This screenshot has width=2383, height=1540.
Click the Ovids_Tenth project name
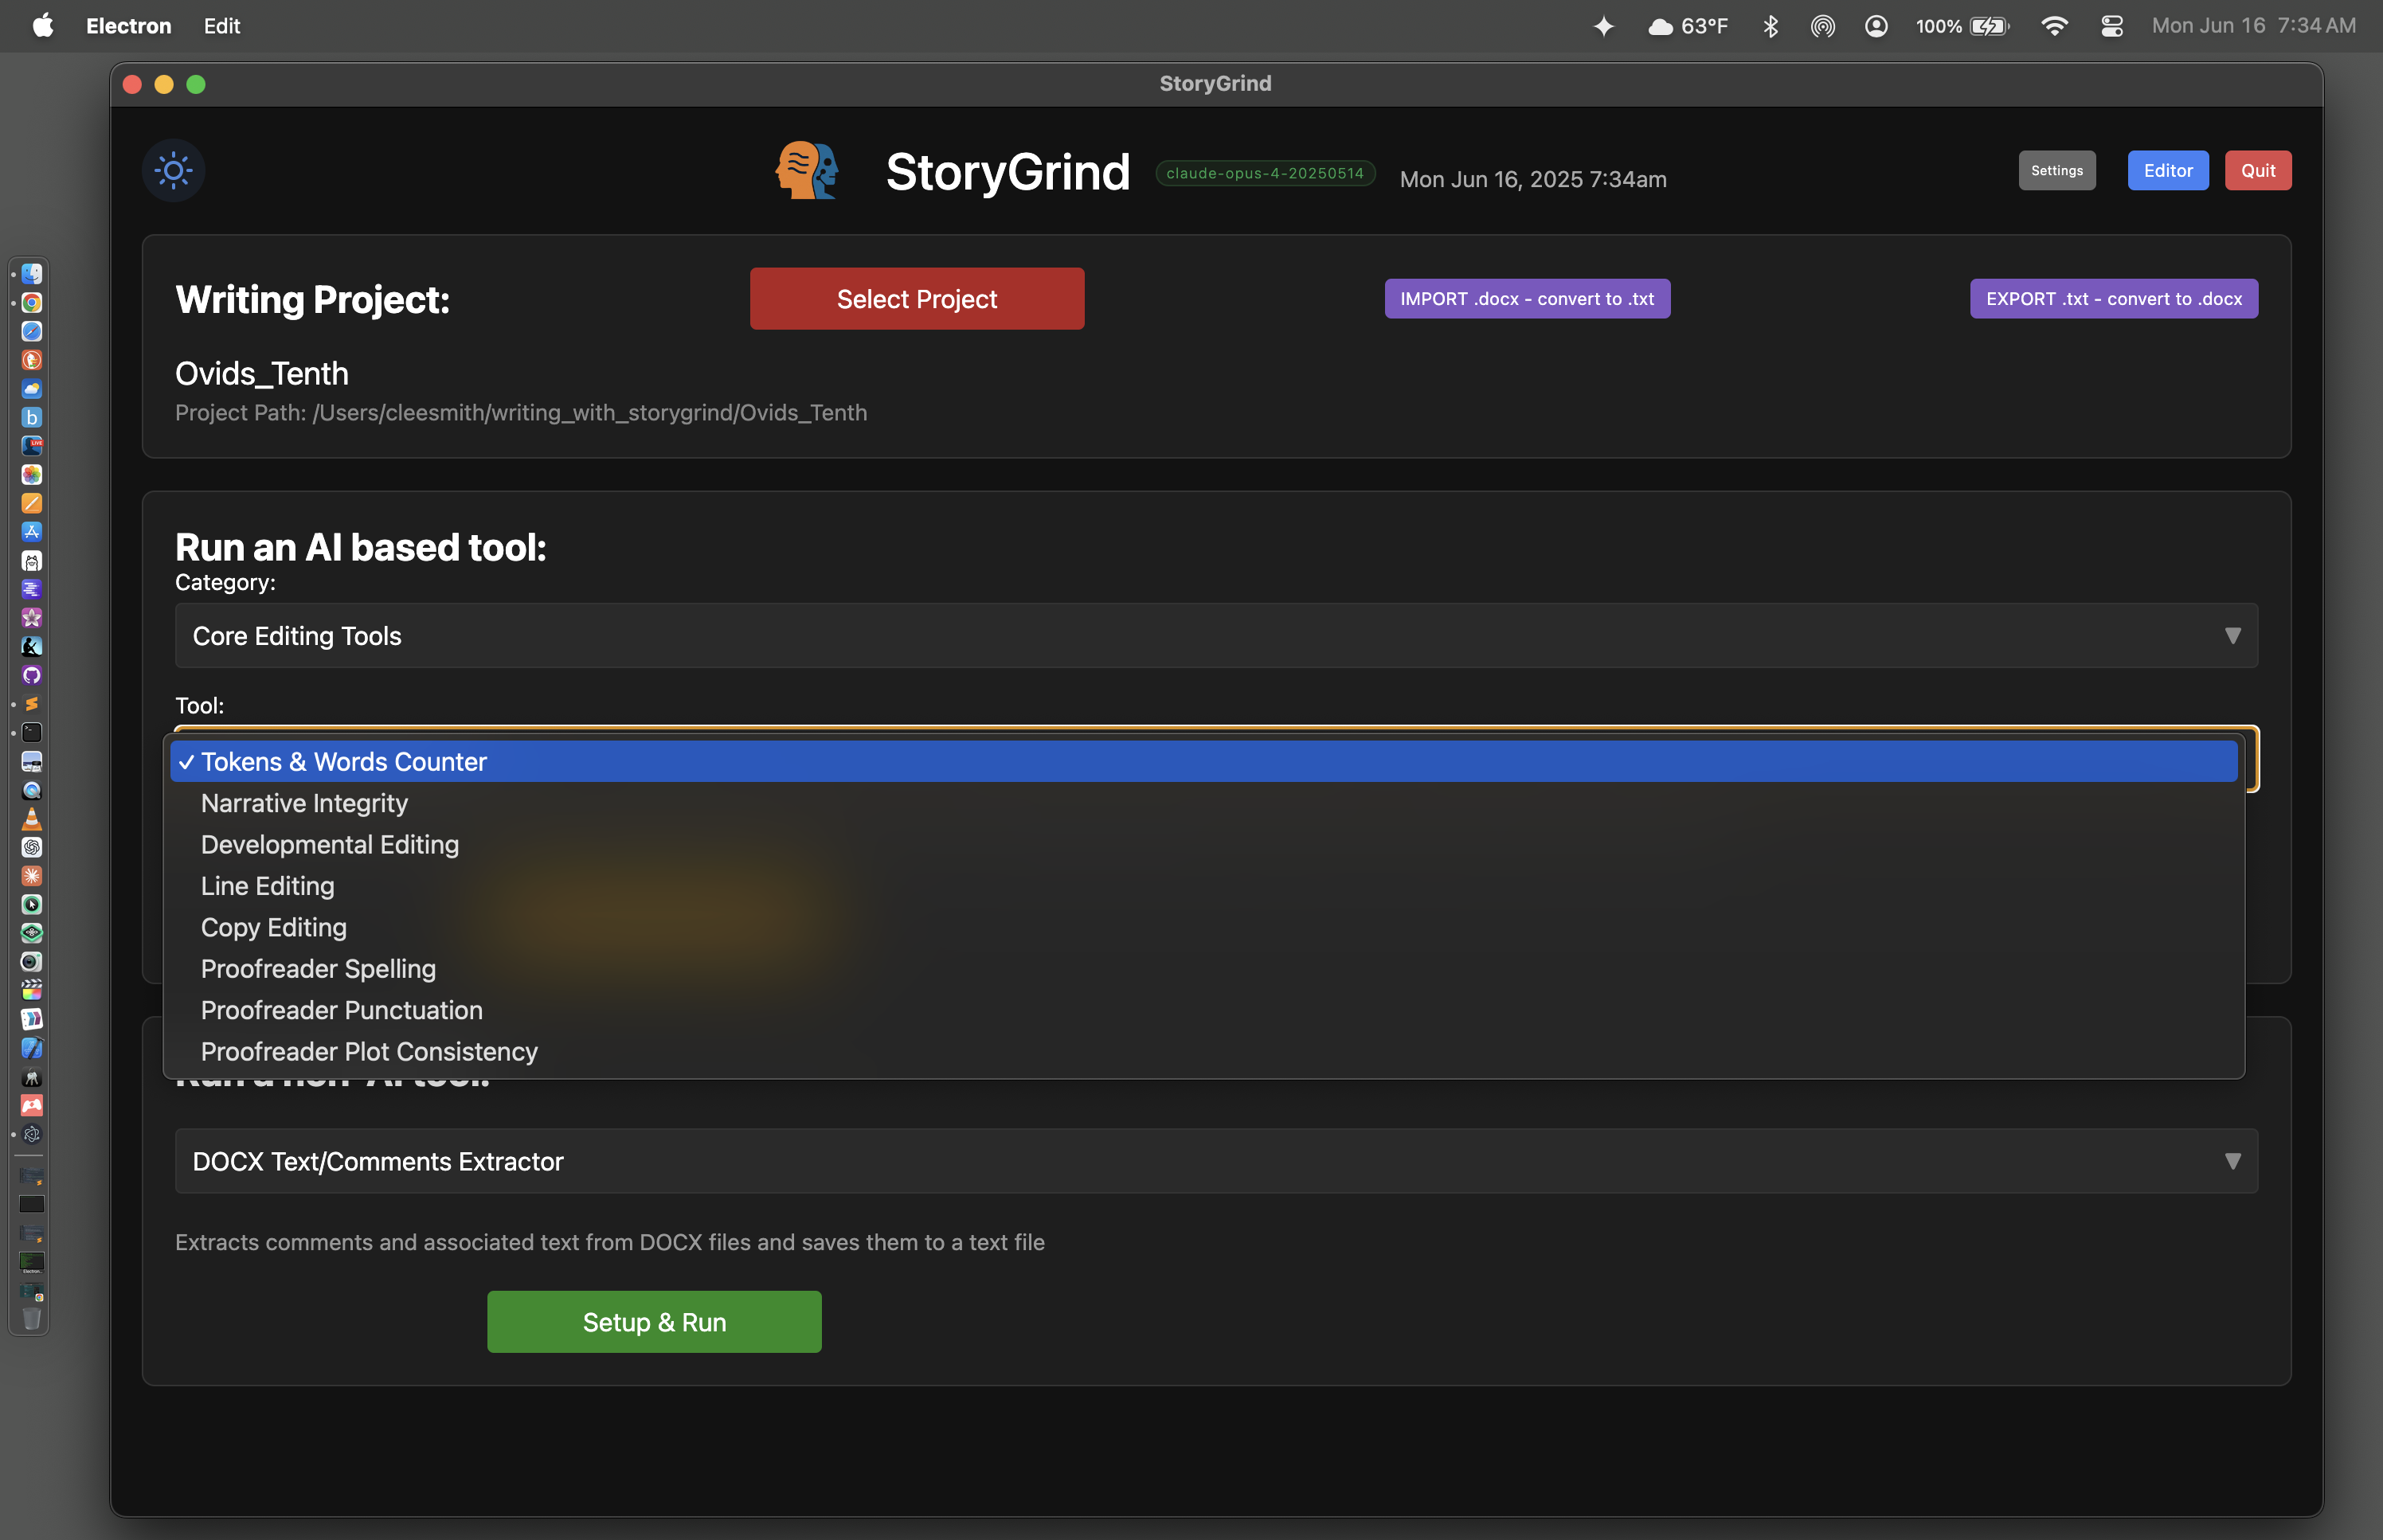coord(262,374)
